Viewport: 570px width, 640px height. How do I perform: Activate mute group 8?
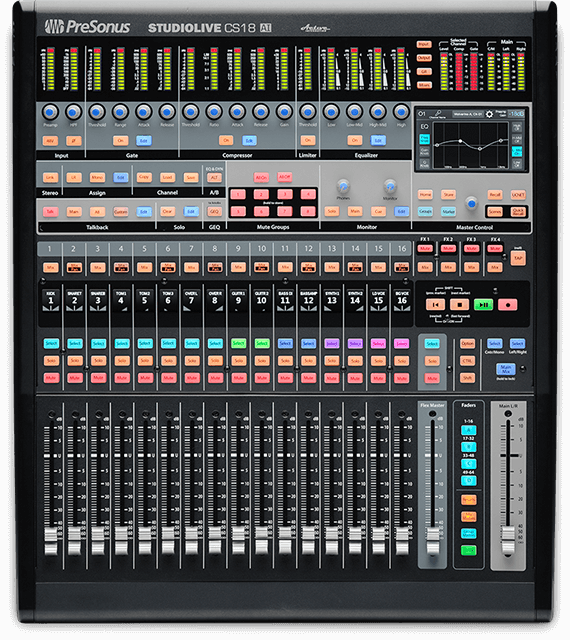coord(308,211)
